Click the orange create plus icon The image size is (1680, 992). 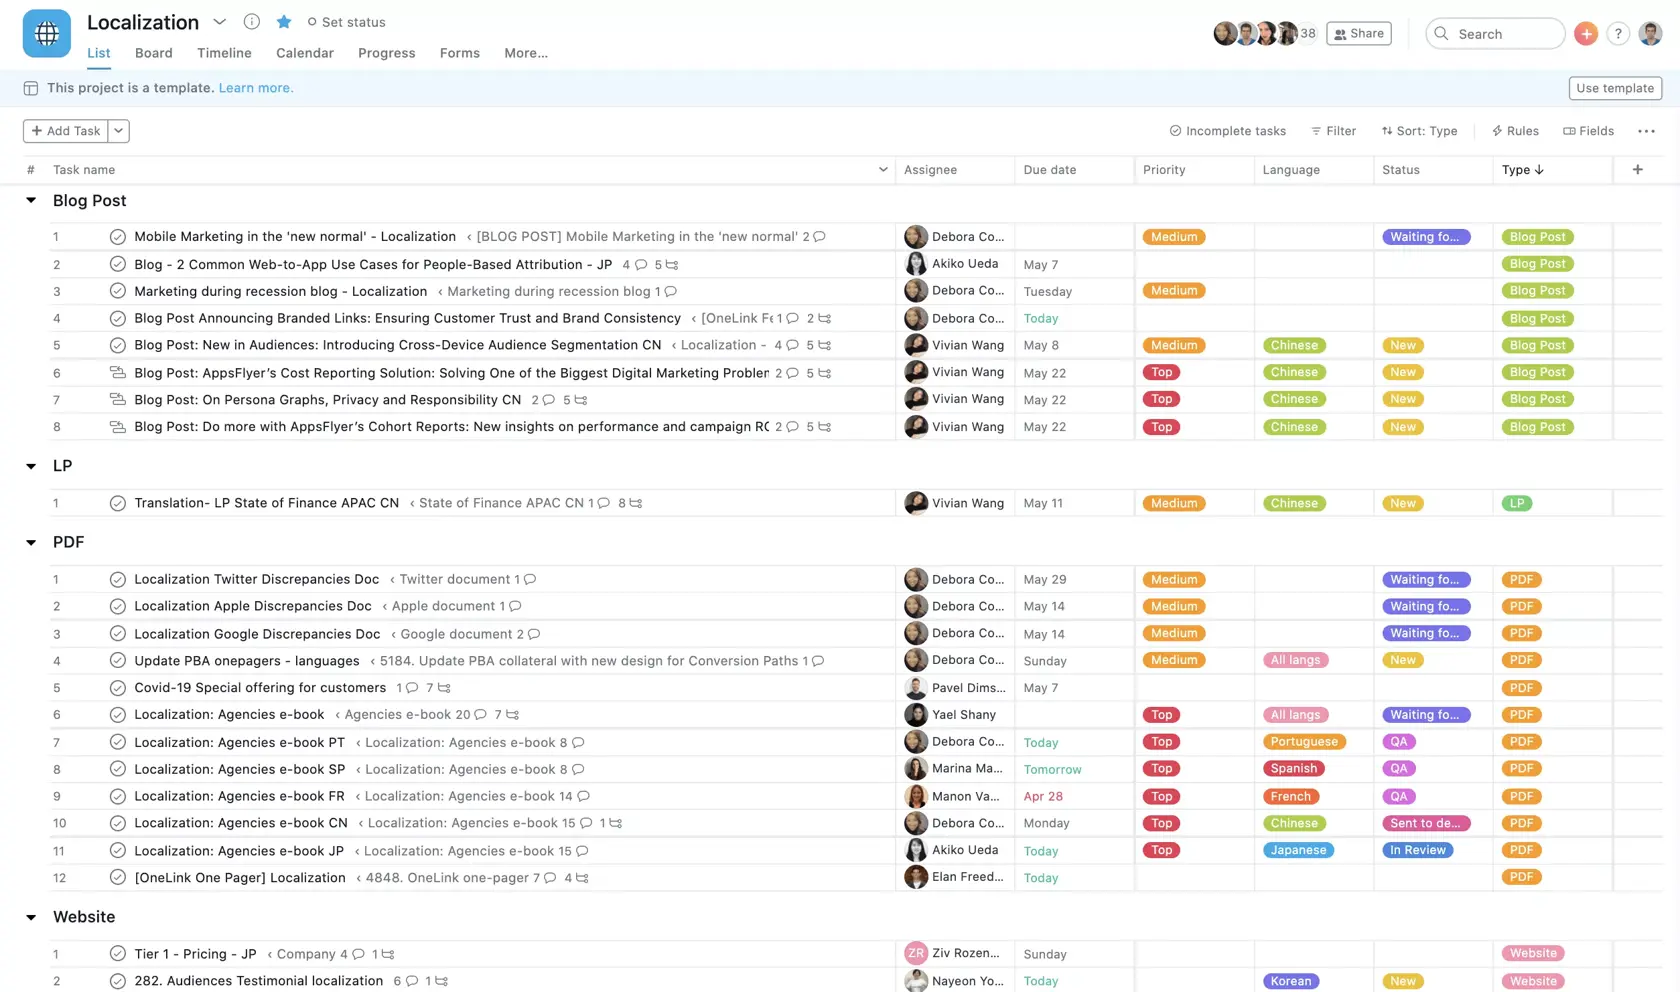pos(1585,33)
